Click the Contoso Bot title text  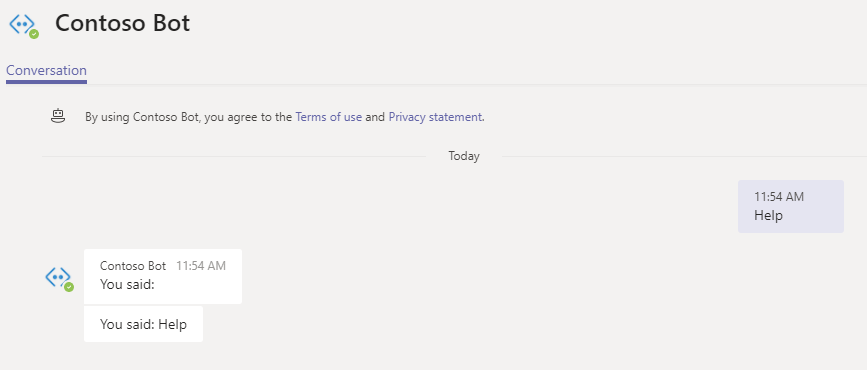[x=123, y=23]
